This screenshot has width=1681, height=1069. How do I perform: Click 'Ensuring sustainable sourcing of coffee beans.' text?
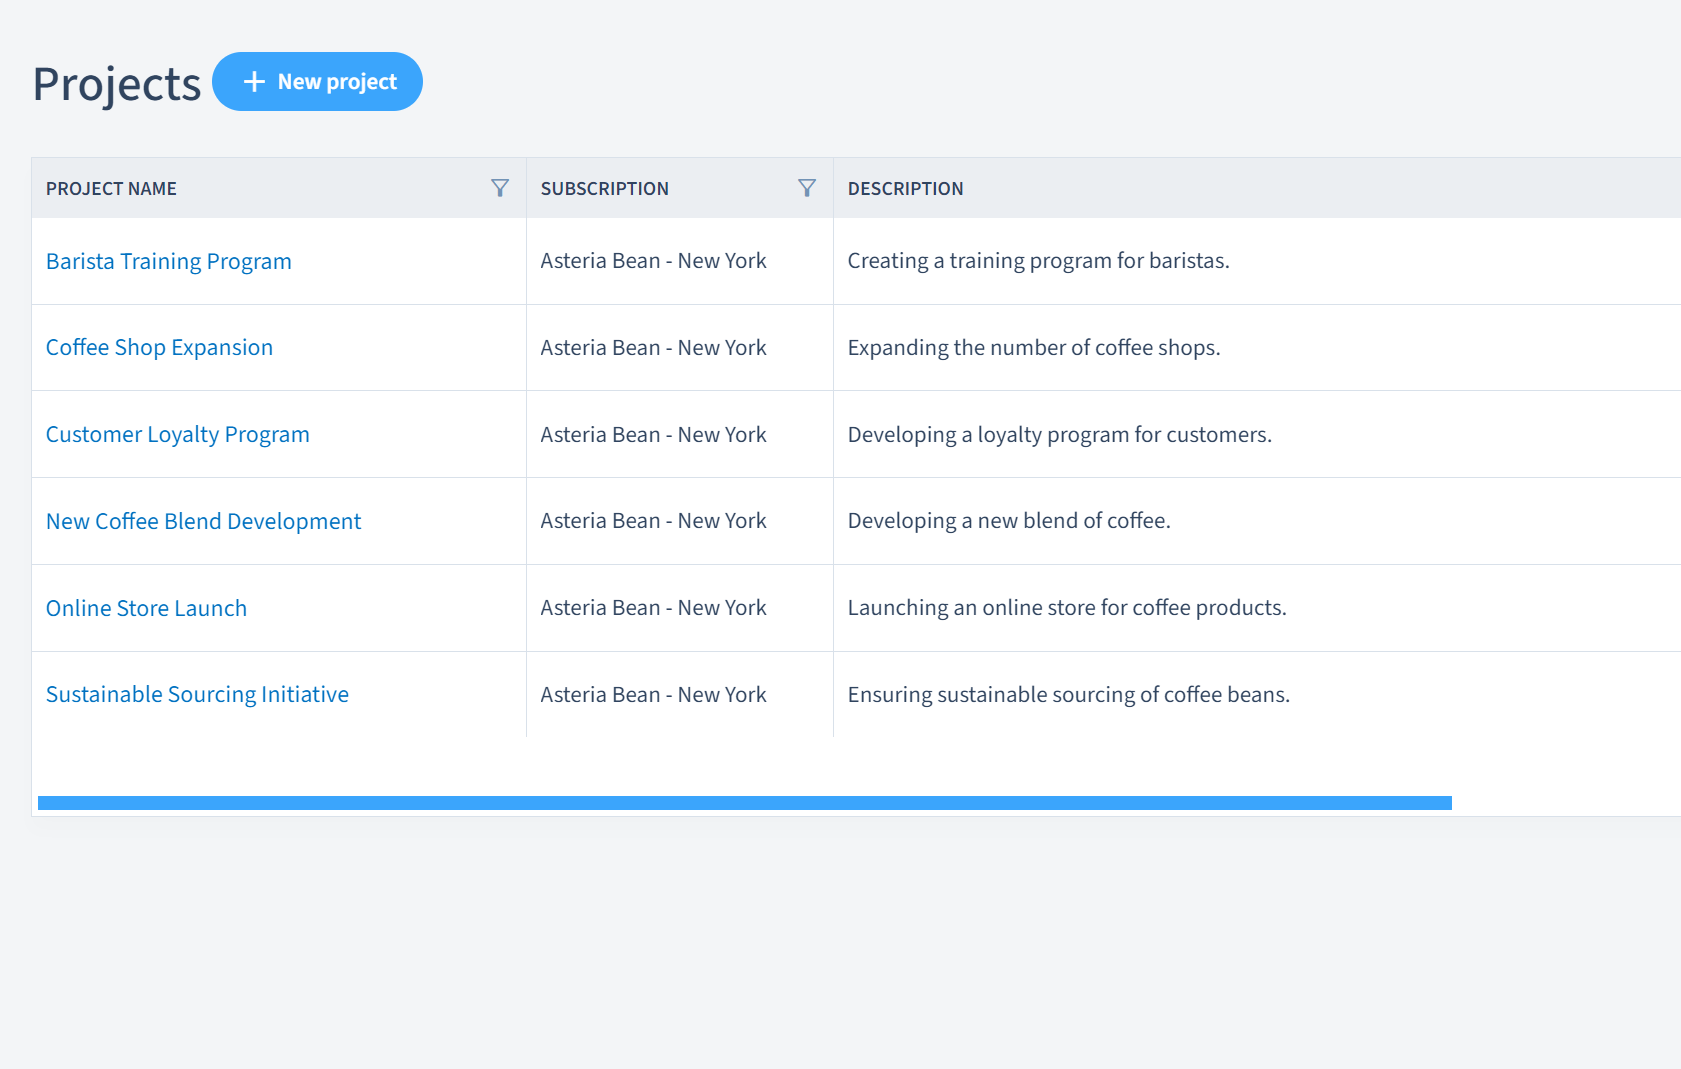[1069, 694]
